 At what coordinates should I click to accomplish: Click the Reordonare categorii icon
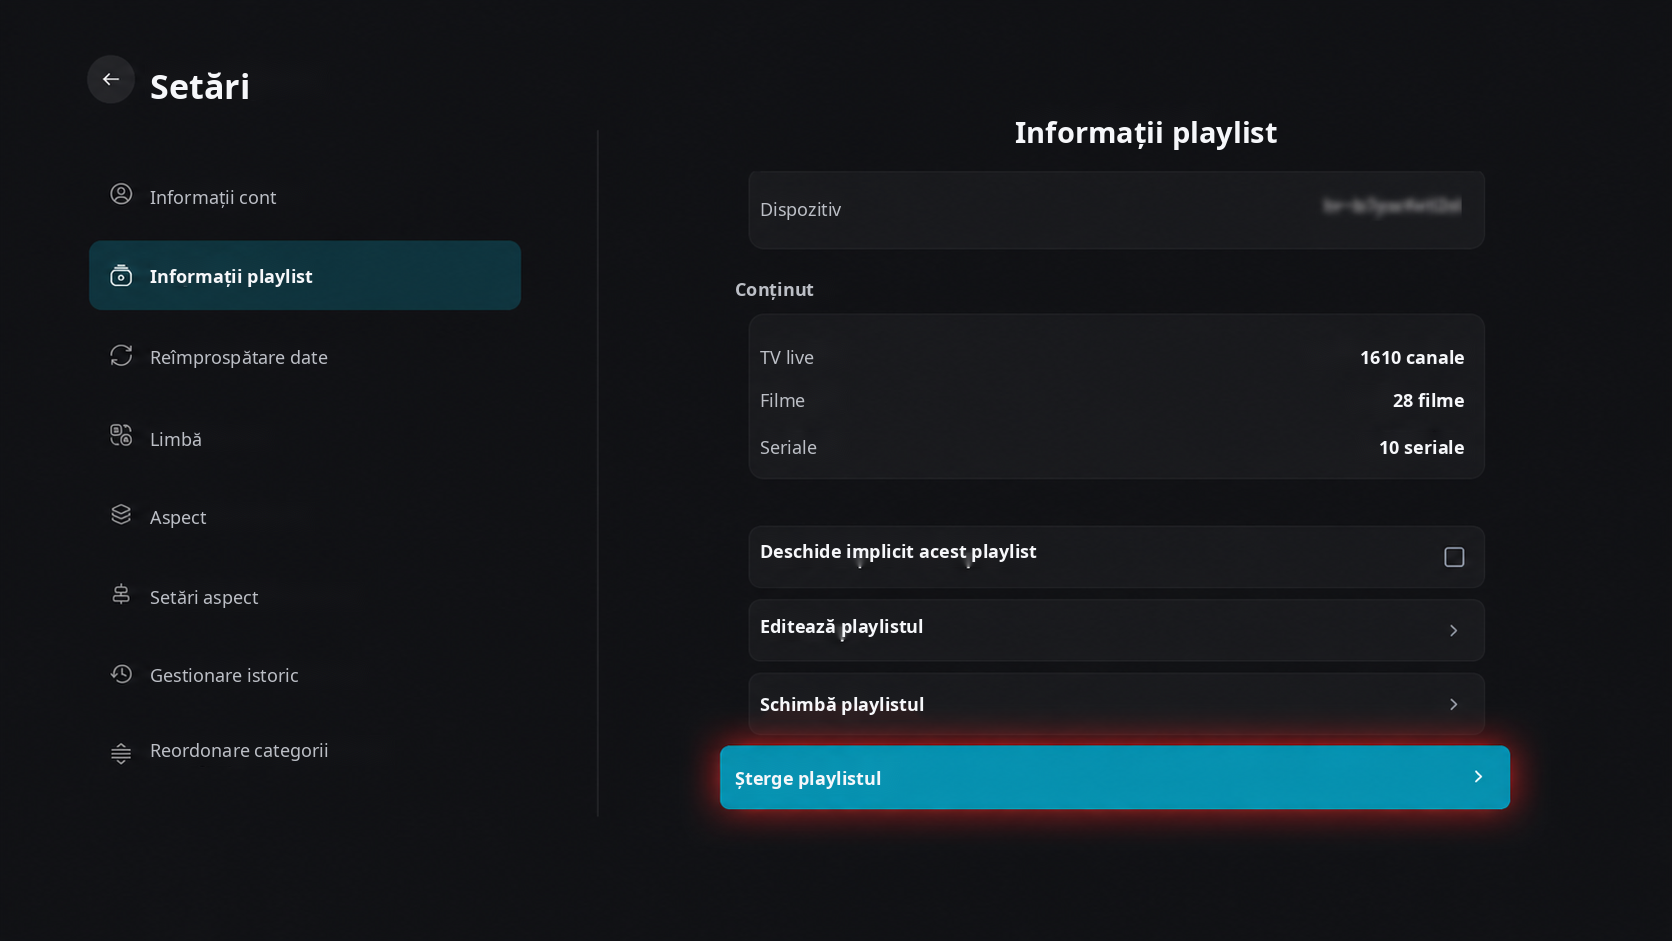point(121,753)
